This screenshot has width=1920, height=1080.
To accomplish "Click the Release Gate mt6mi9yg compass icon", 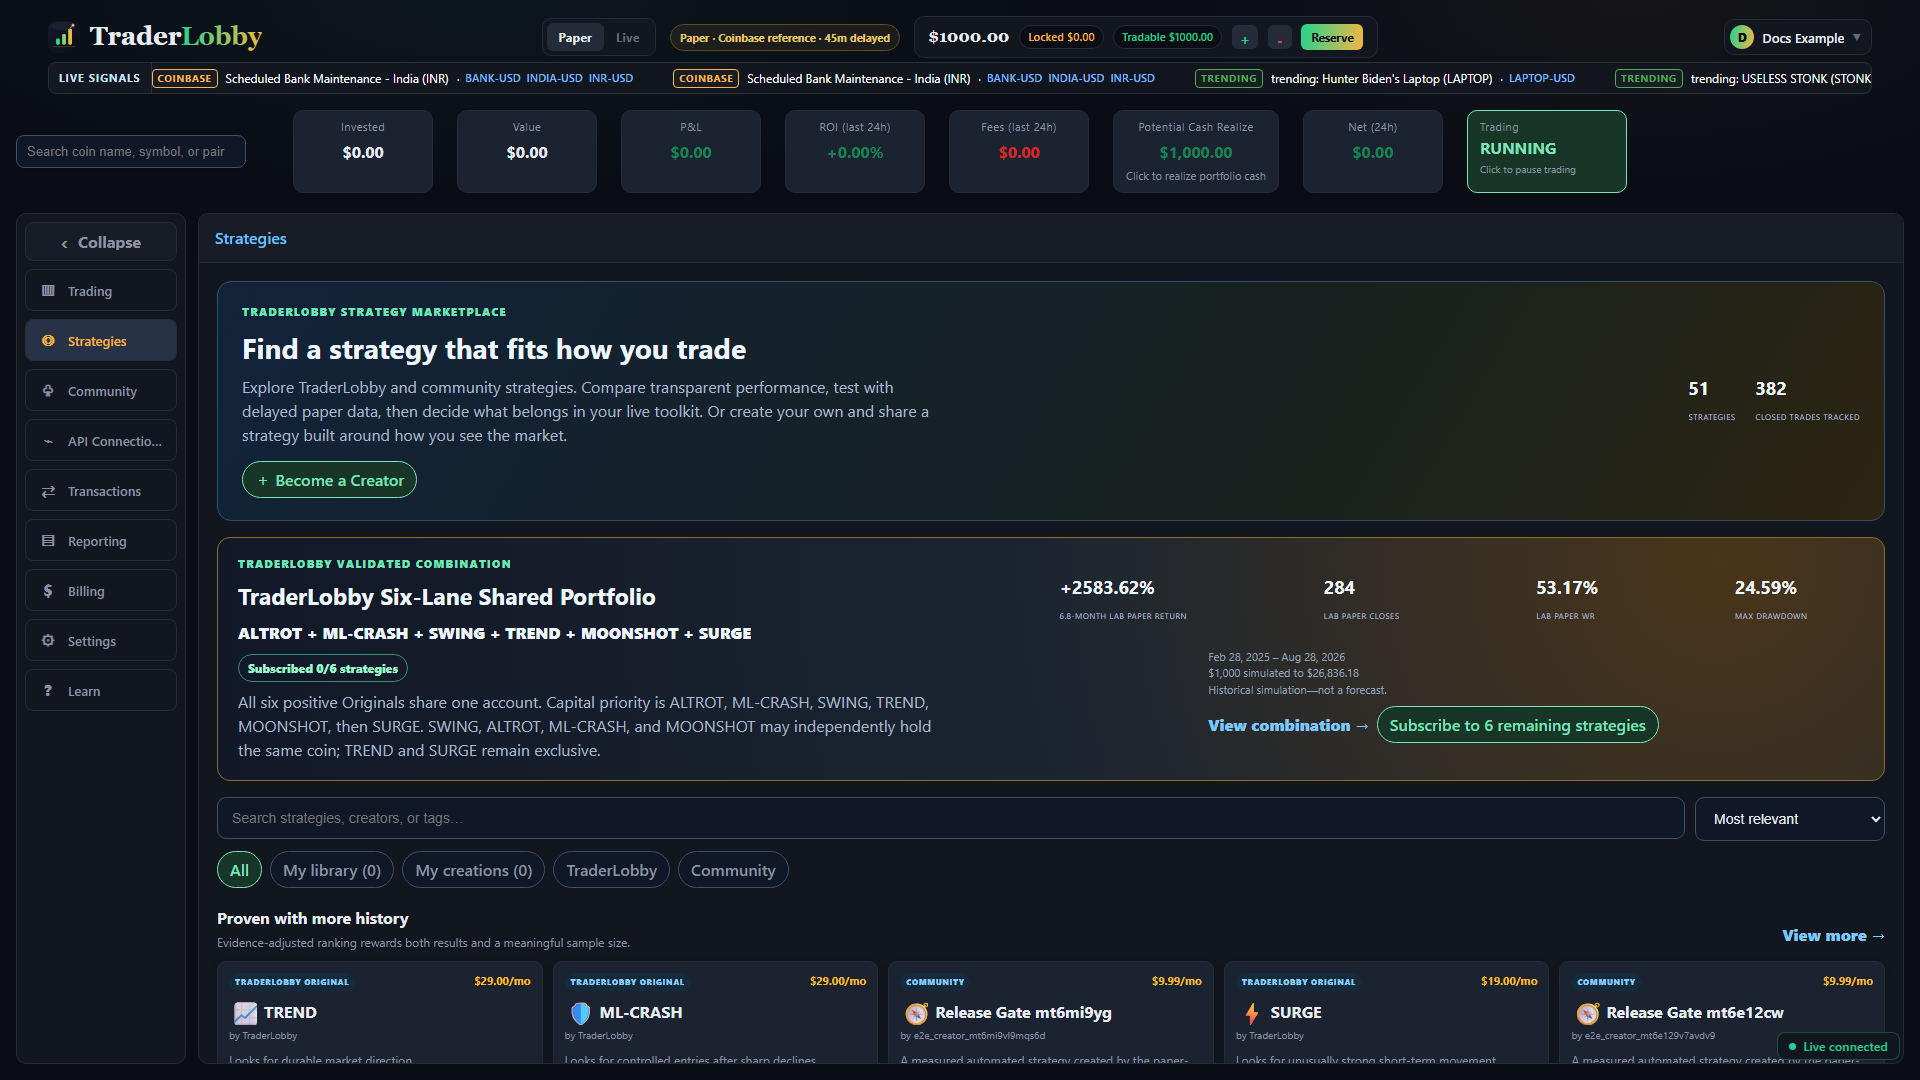I will (917, 1014).
